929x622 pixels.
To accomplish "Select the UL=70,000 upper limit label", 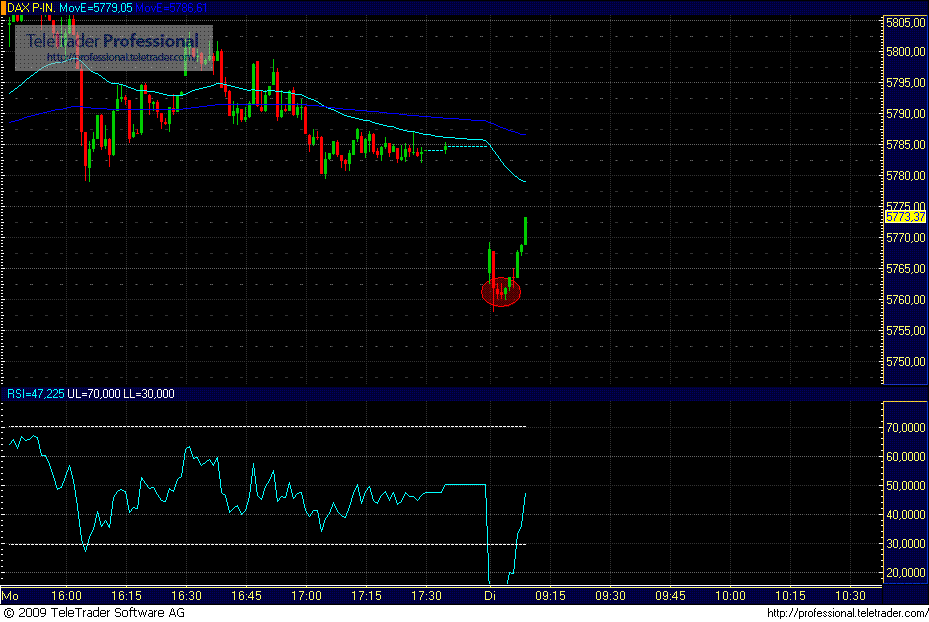I will tap(92, 394).
